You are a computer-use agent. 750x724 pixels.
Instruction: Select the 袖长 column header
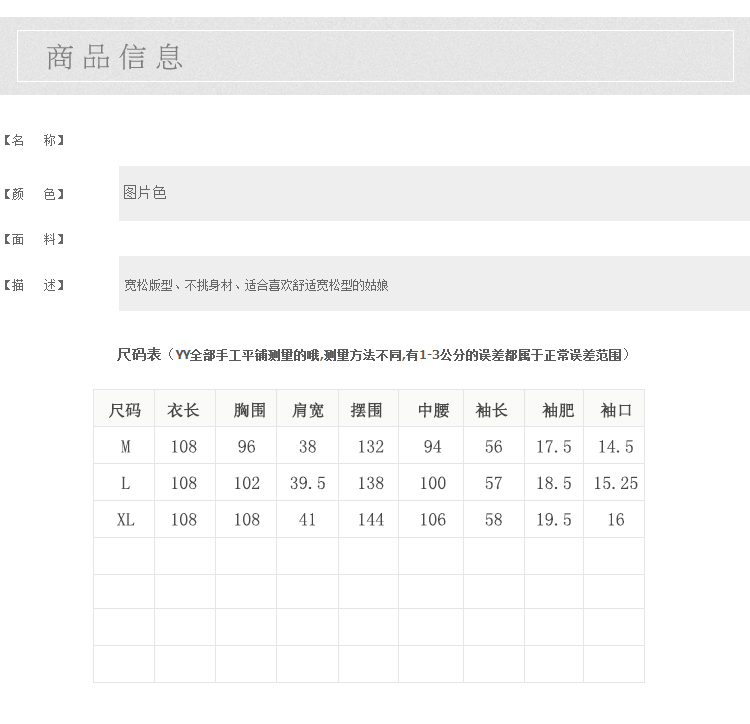[492, 410]
